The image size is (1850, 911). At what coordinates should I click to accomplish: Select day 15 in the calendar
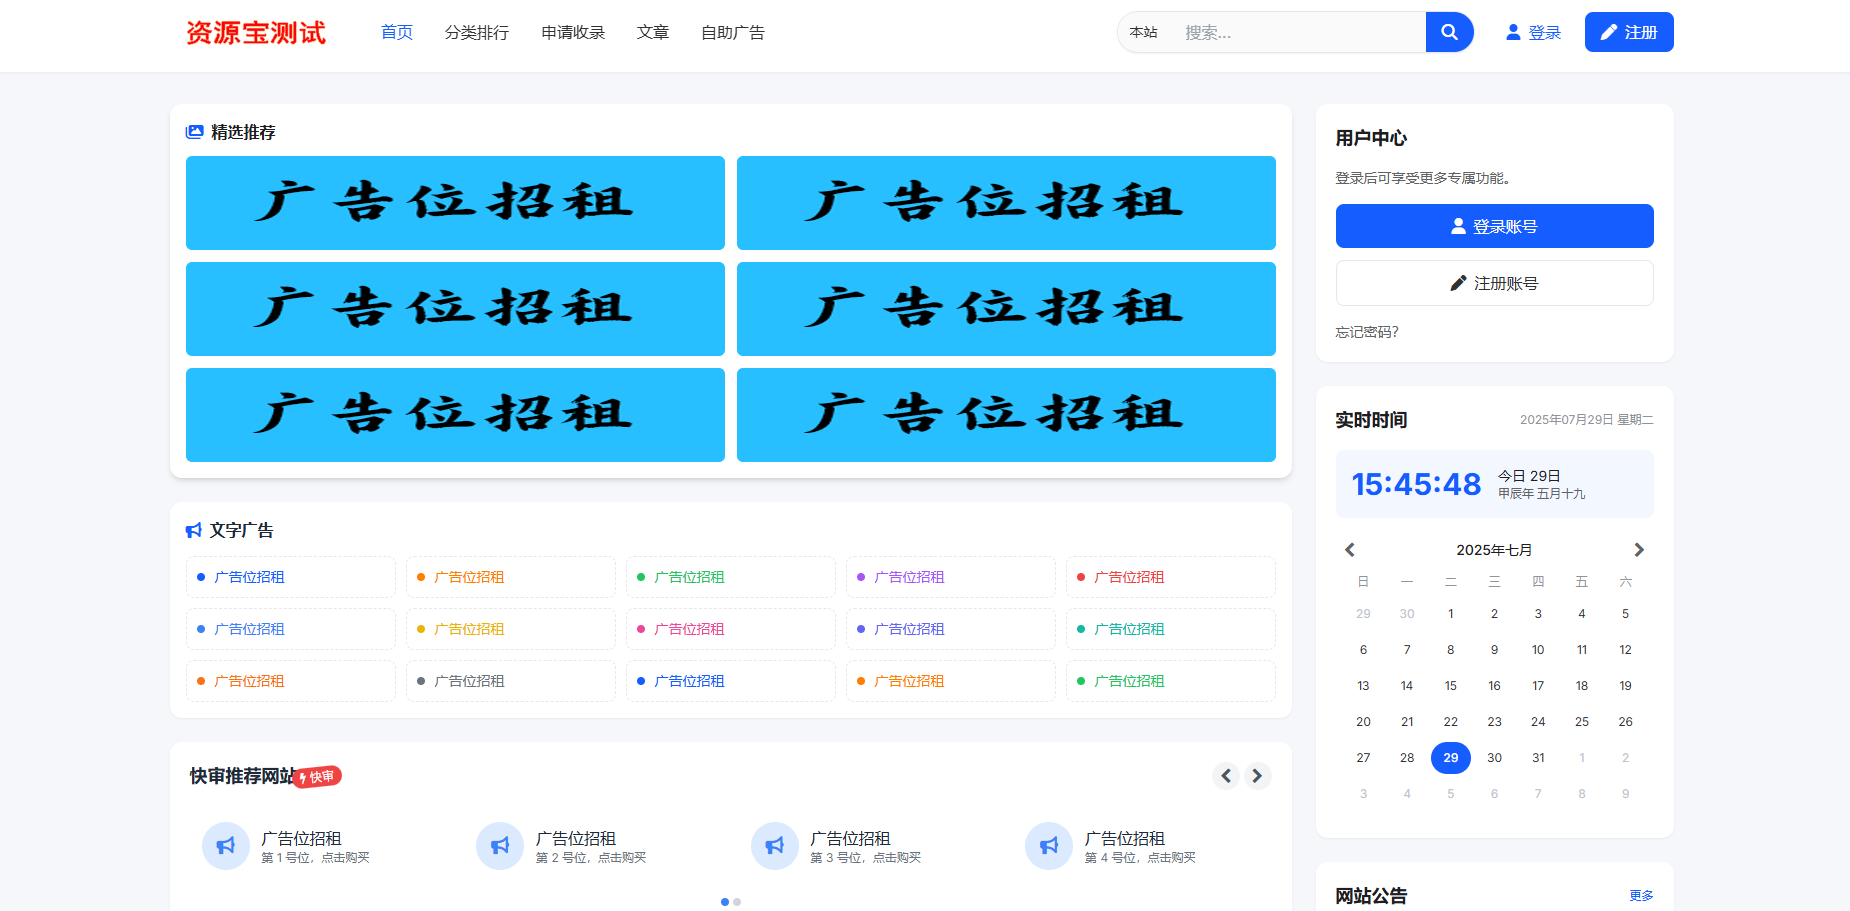pyautogui.click(x=1451, y=686)
